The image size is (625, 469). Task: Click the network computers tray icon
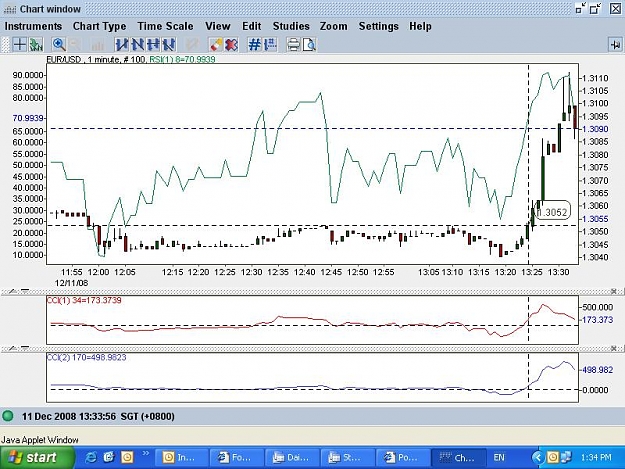[x=566, y=457]
